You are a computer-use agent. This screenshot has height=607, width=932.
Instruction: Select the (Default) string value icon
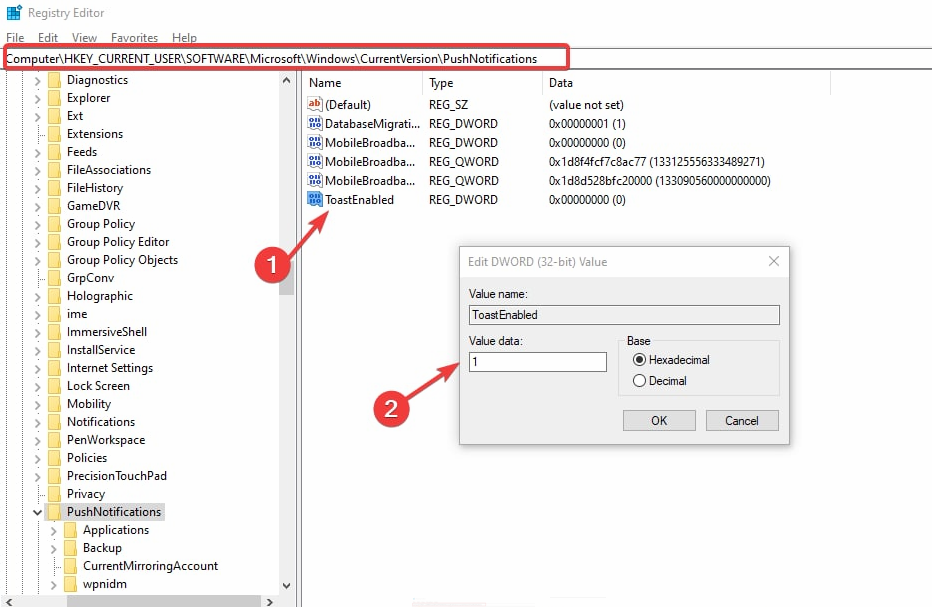click(314, 104)
